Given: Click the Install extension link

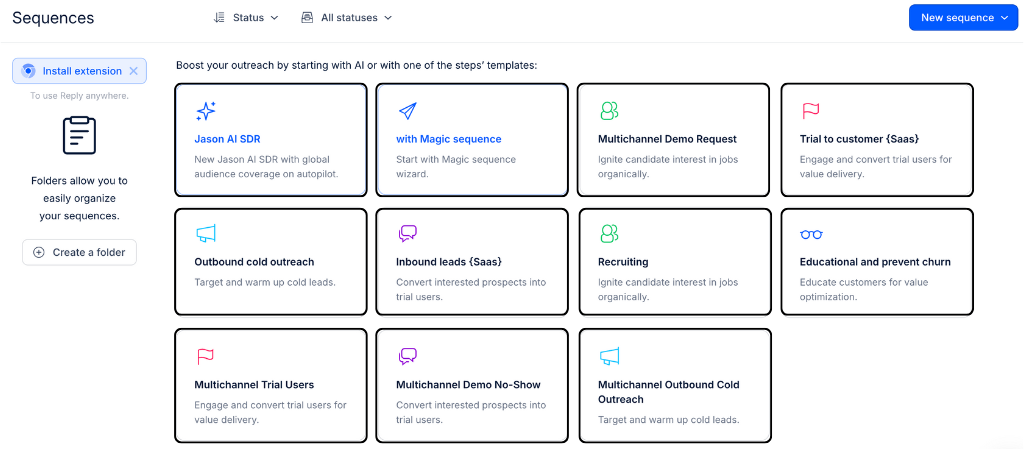Looking at the screenshot, I should pos(82,71).
